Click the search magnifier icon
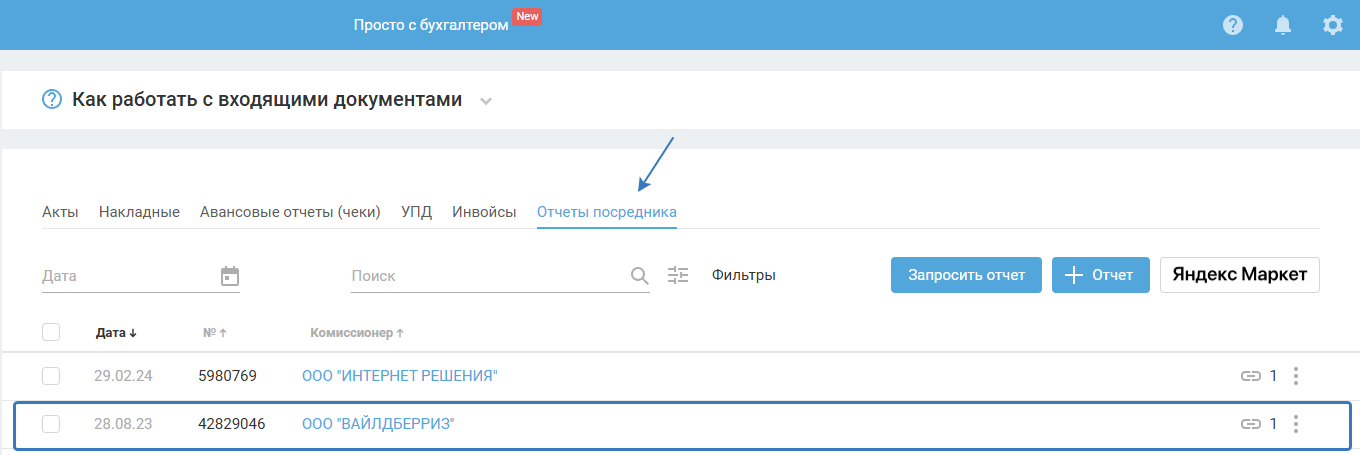The image size is (1360, 455). [x=640, y=276]
